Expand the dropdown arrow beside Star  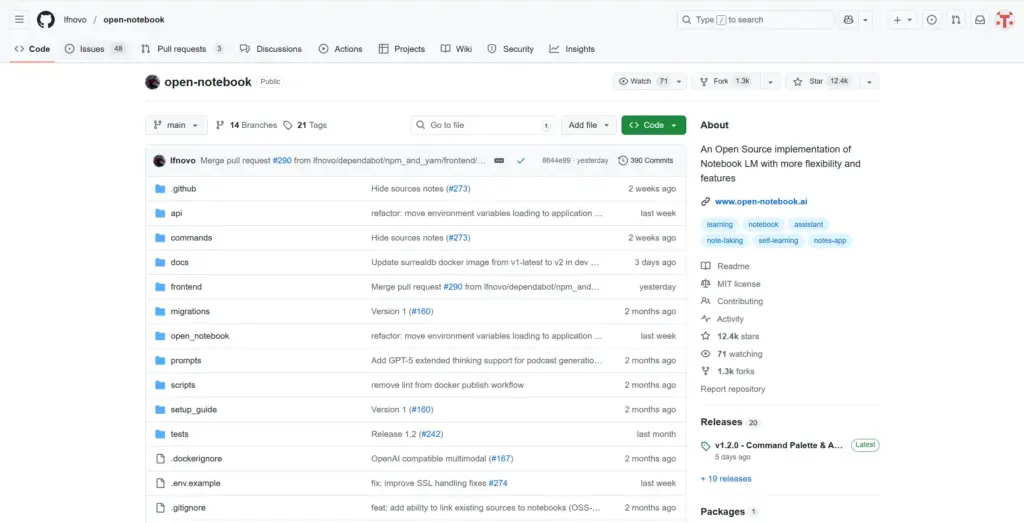(869, 82)
